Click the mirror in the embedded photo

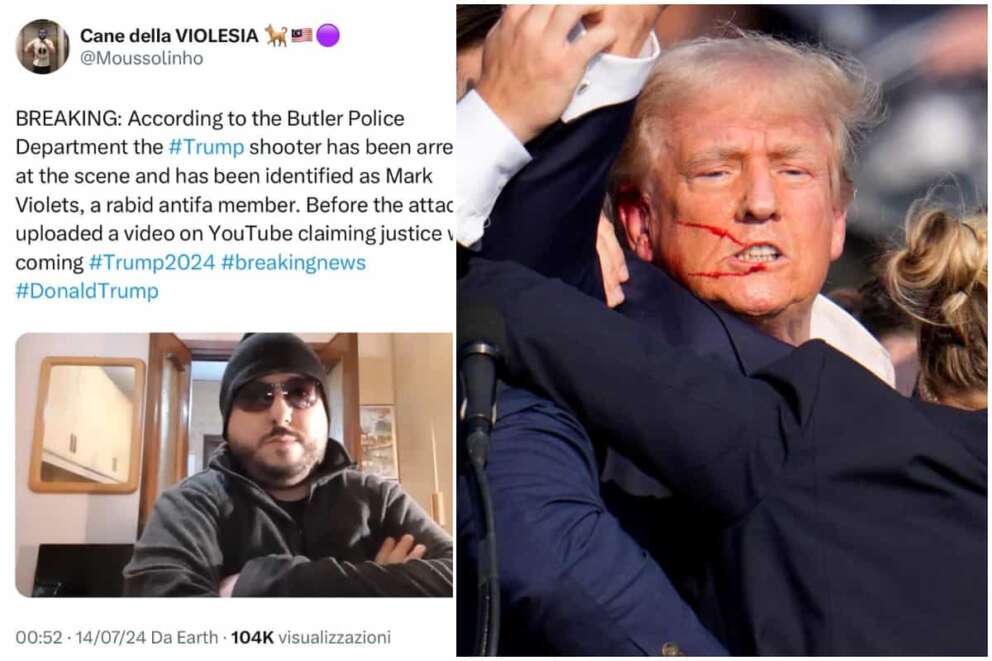click(87, 424)
